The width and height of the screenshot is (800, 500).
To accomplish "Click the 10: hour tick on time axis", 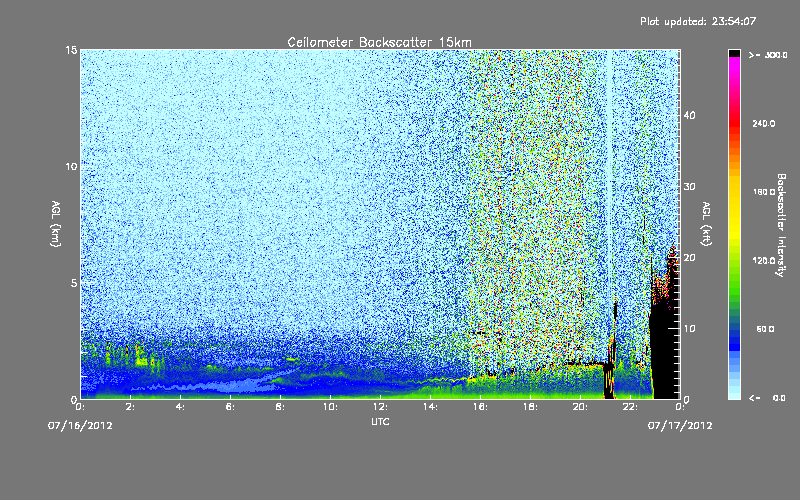I will point(331,407).
